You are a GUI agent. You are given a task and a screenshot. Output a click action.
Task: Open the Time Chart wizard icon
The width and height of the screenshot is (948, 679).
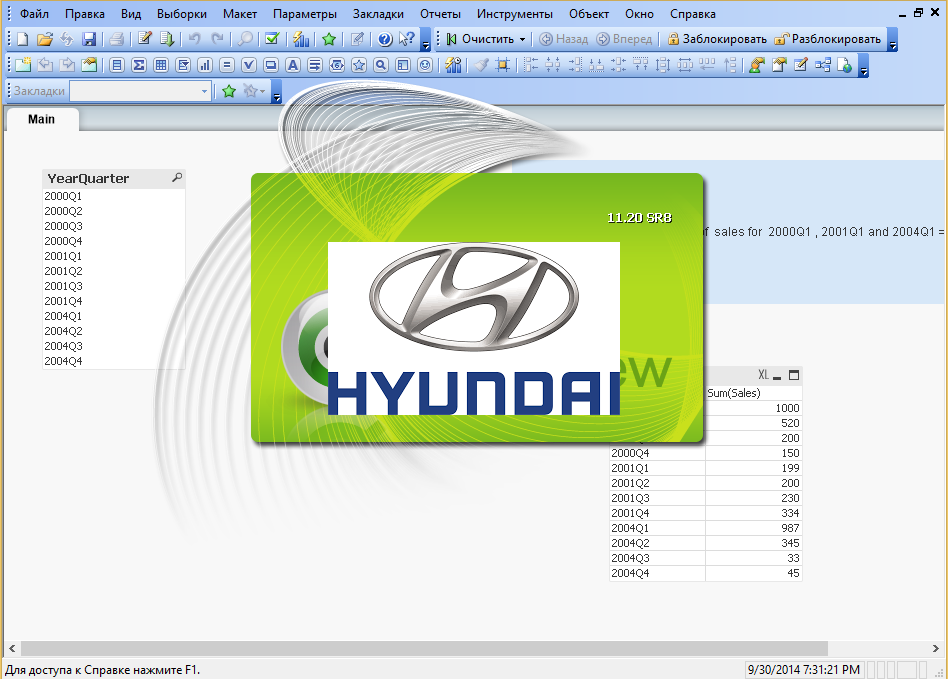tap(453, 65)
